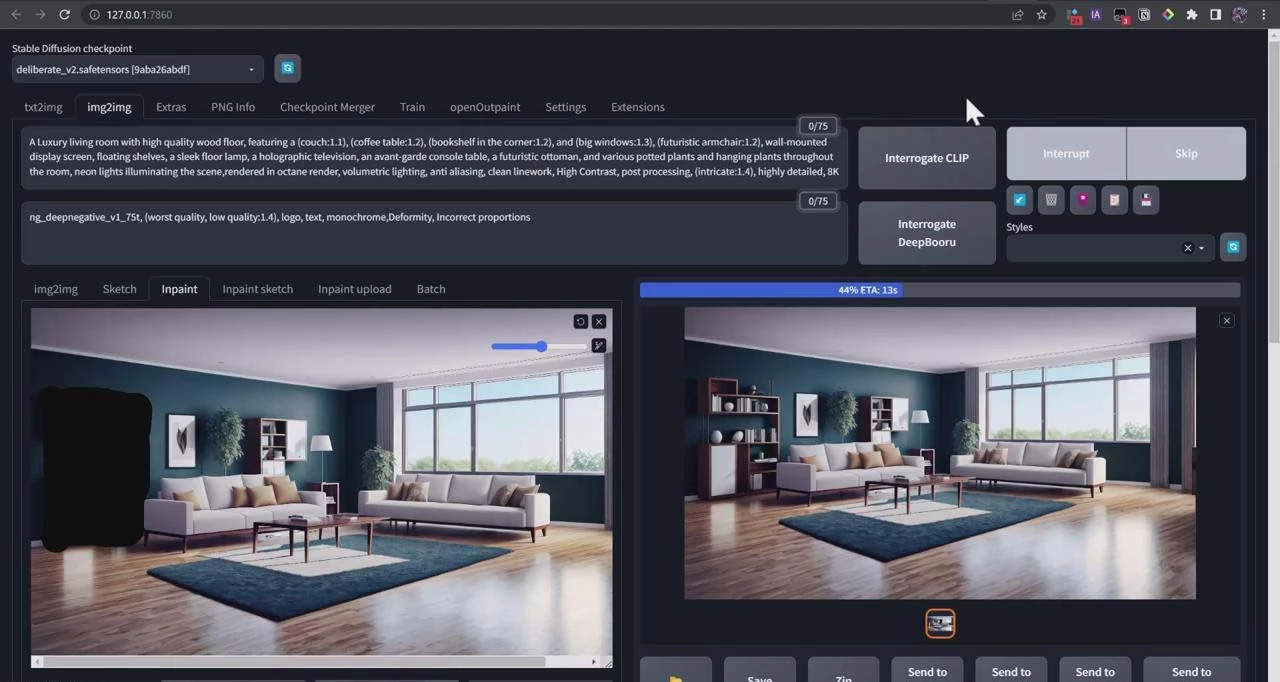The height and width of the screenshot is (682, 1280).
Task: Undo the last inpaint brush stroke
Action: click(x=580, y=322)
